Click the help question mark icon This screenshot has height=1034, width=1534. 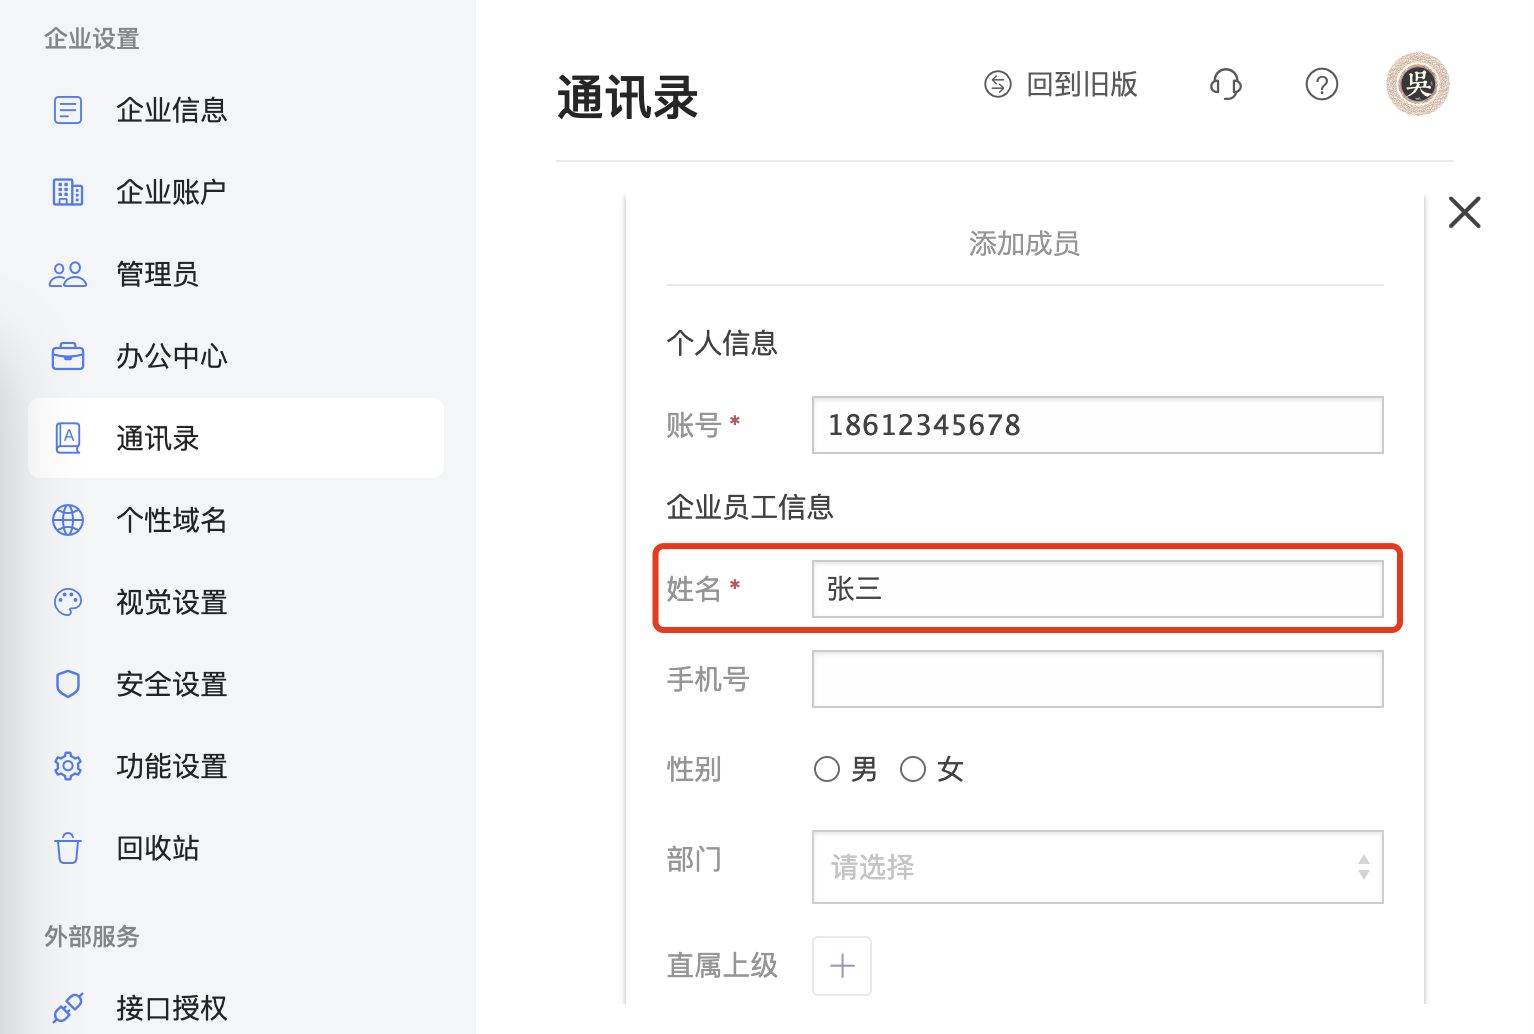(x=1322, y=85)
